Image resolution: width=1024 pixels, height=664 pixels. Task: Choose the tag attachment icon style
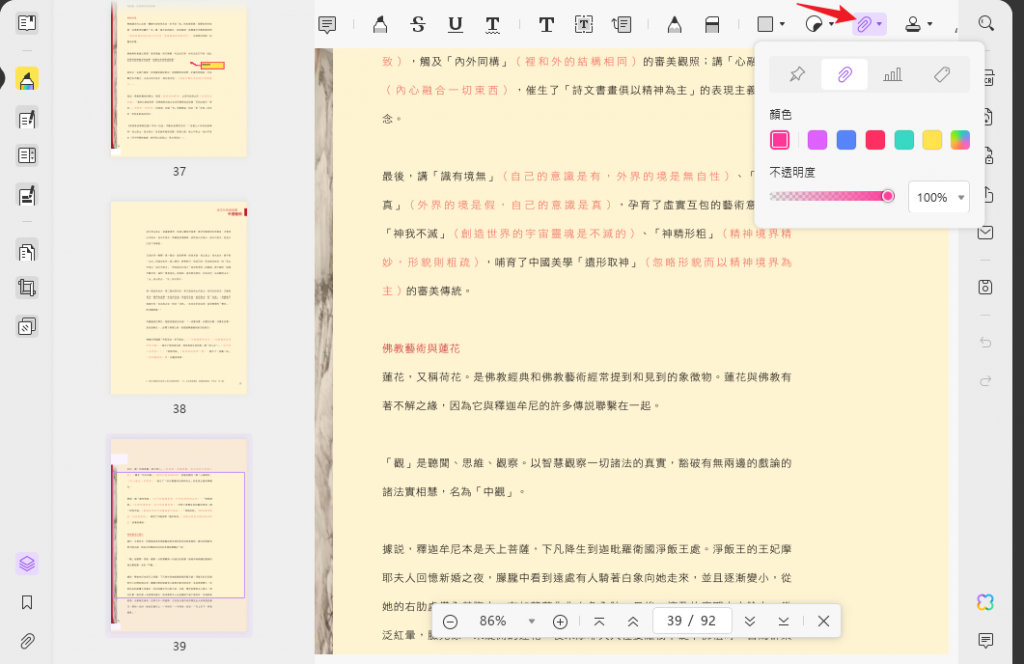pos(941,74)
